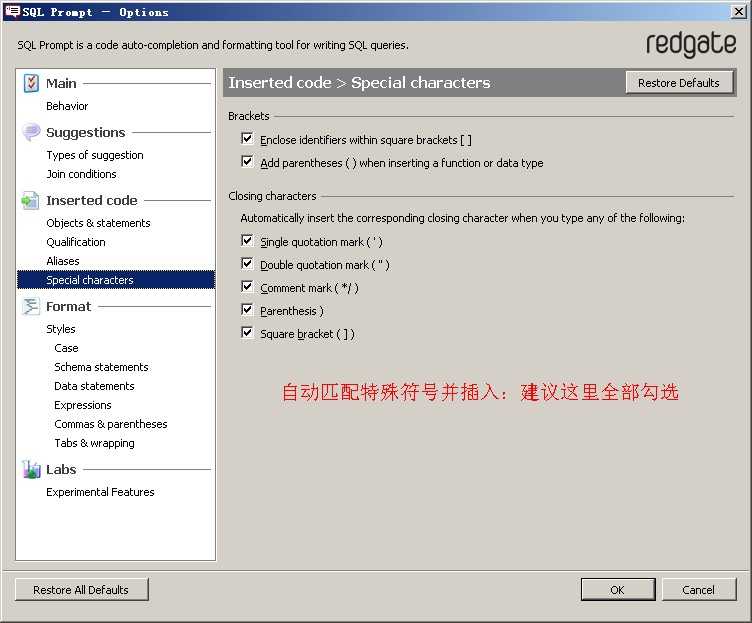Open the Join conditions page
Viewport: 752px width, 623px height.
(82, 174)
